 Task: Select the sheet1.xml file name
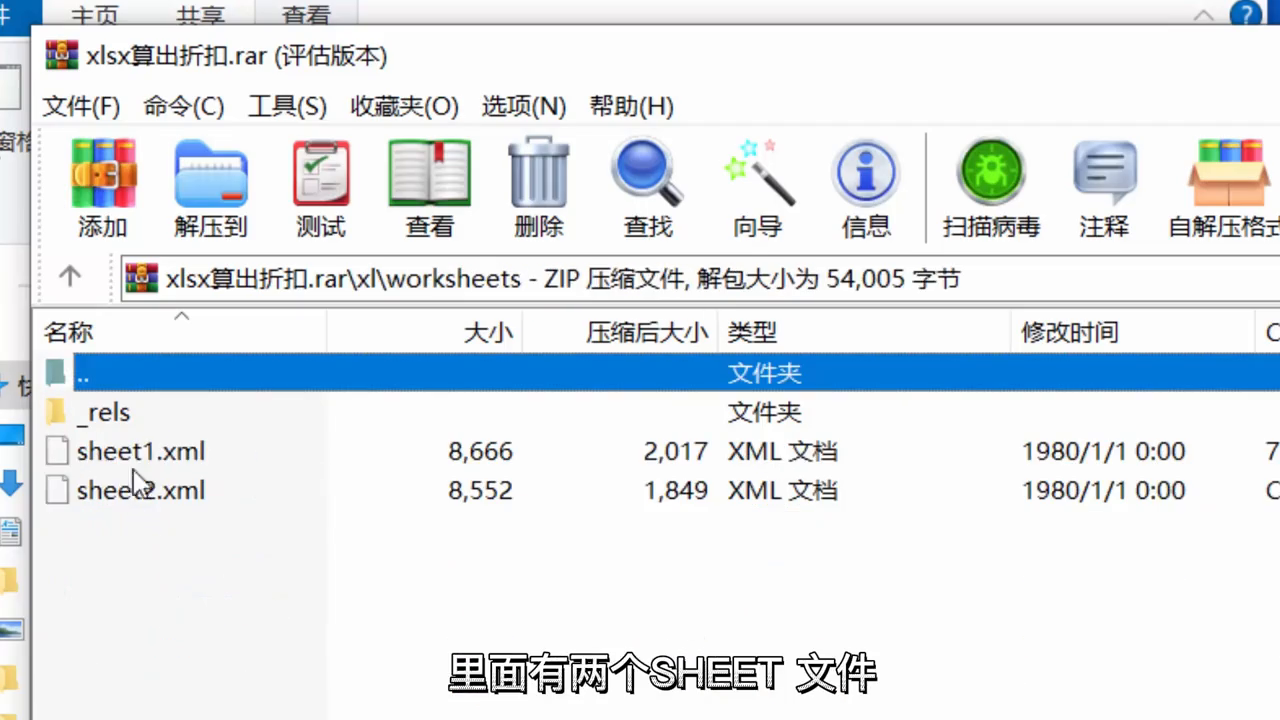click(x=141, y=451)
